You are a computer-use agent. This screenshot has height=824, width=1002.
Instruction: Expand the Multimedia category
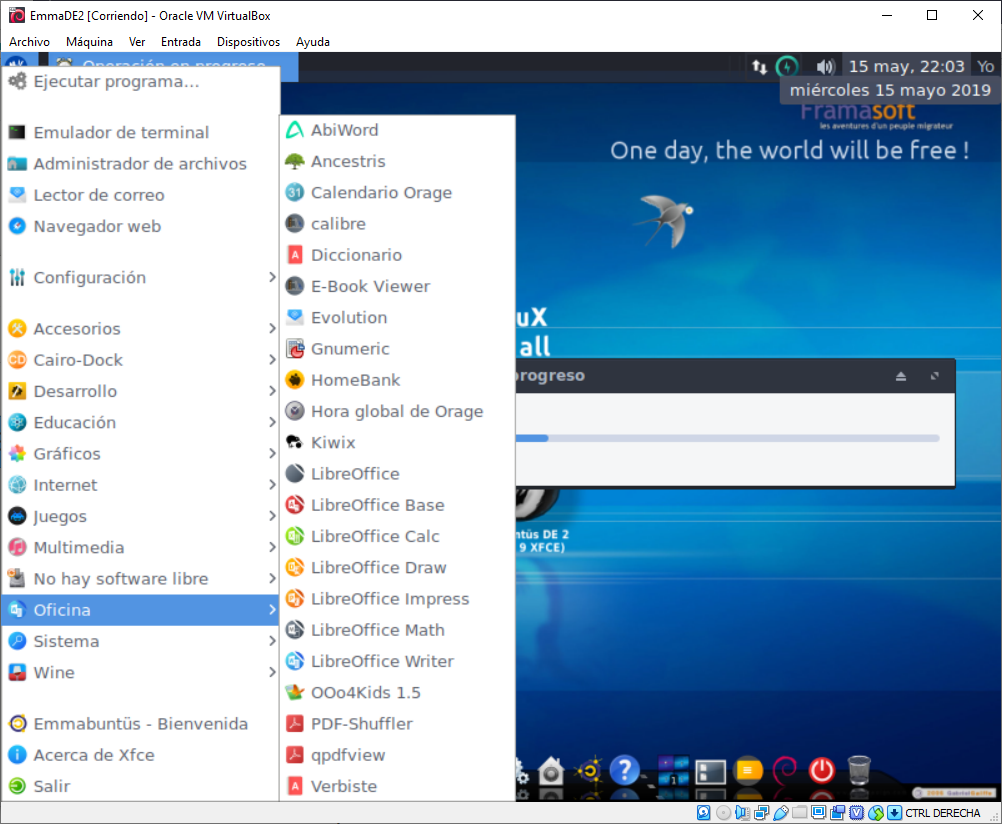point(79,548)
